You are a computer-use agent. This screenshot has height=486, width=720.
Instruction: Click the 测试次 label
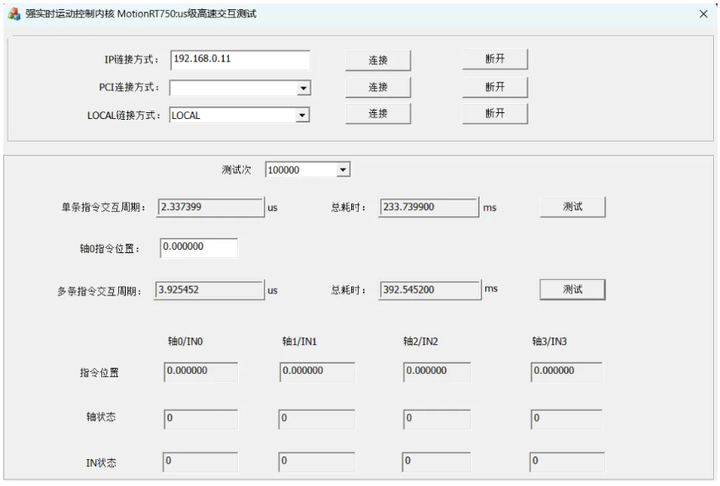(x=236, y=170)
